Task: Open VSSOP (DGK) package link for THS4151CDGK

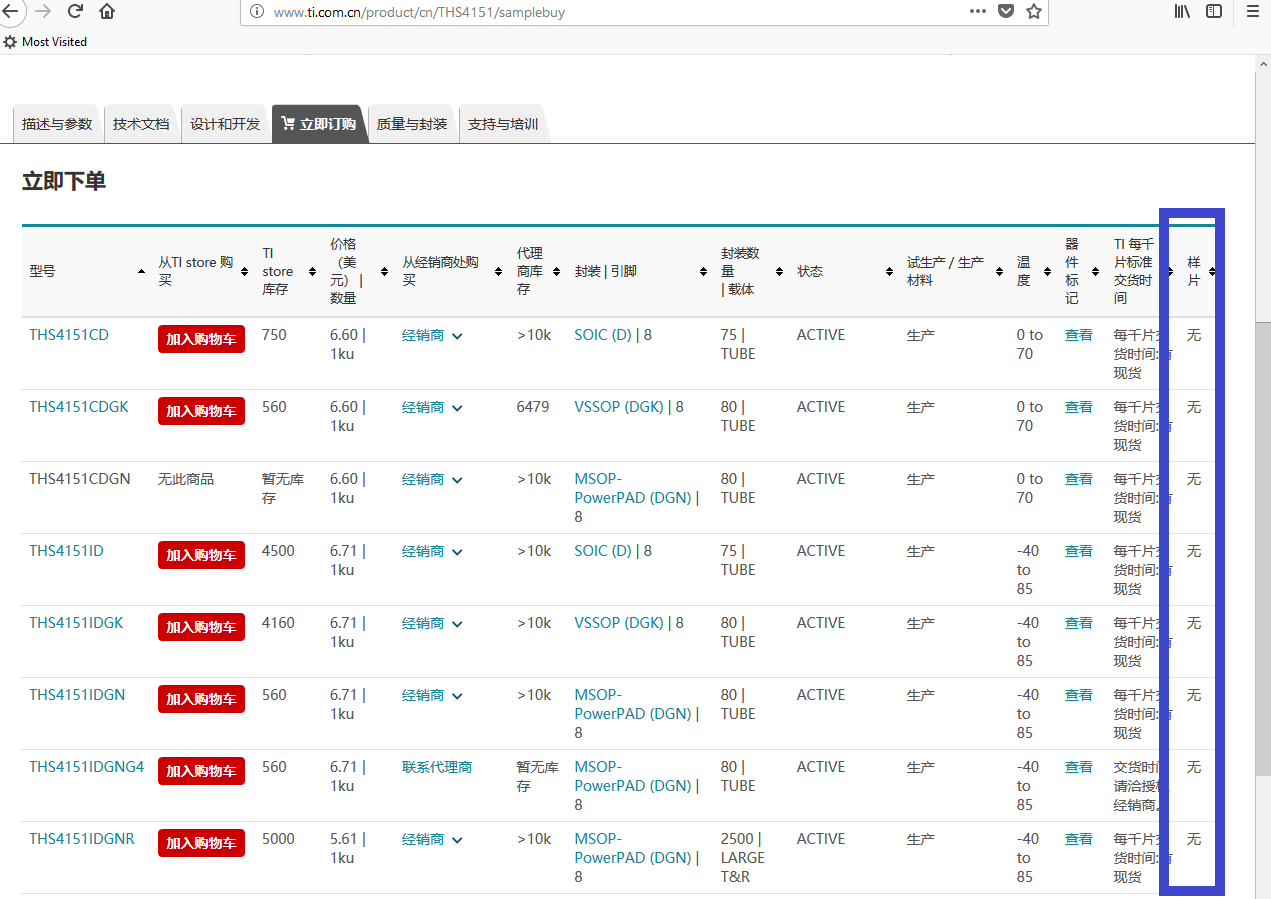Action: [x=619, y=407]
